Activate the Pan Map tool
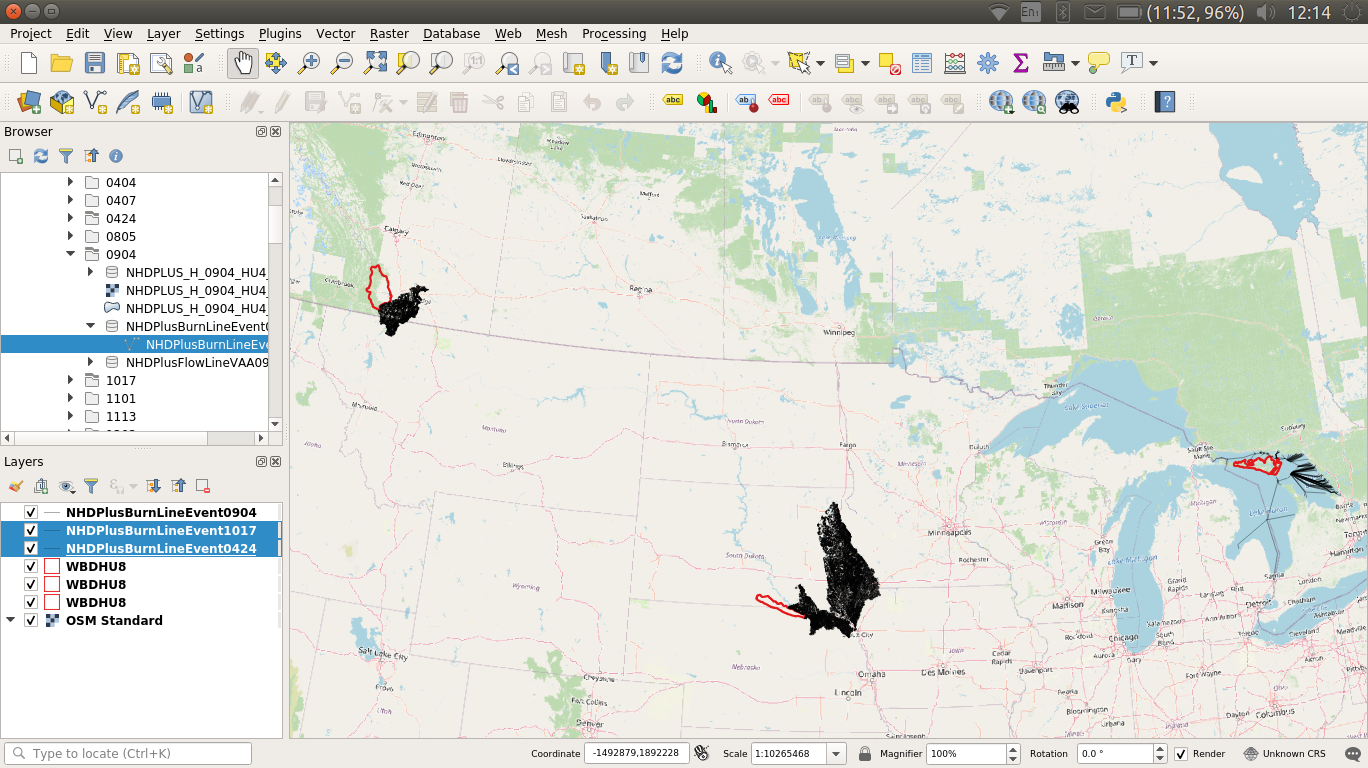The height and width of the screenshot is (768, 1368). pyautogui.click(x=242, y=63)
